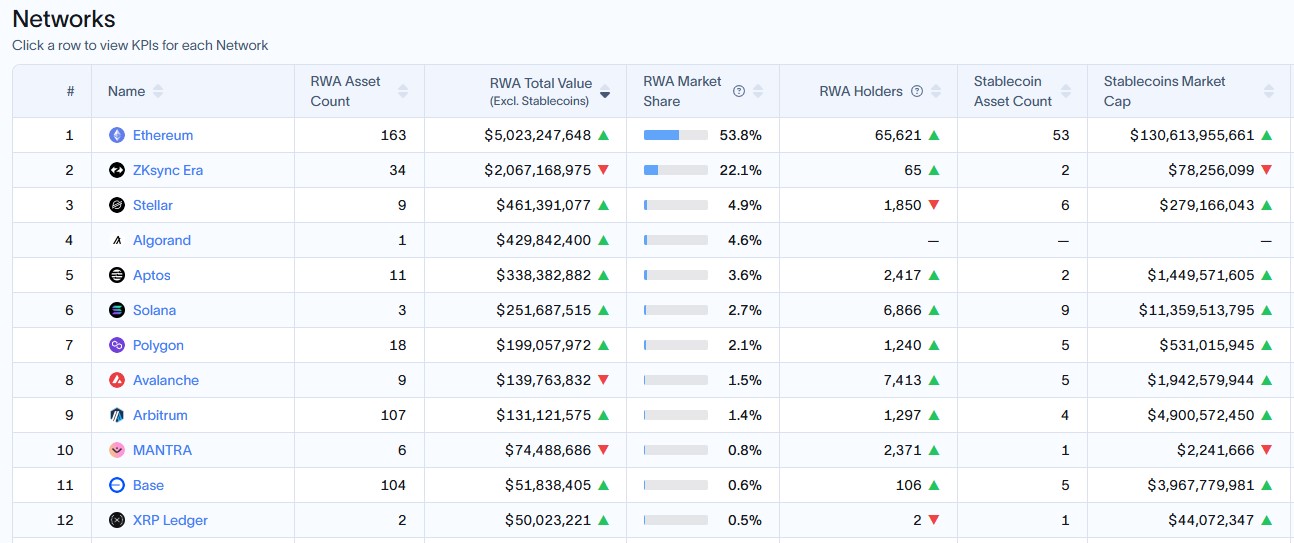
Task: Click Arbitrum's asset count of 107
Action: click(393, 415)
